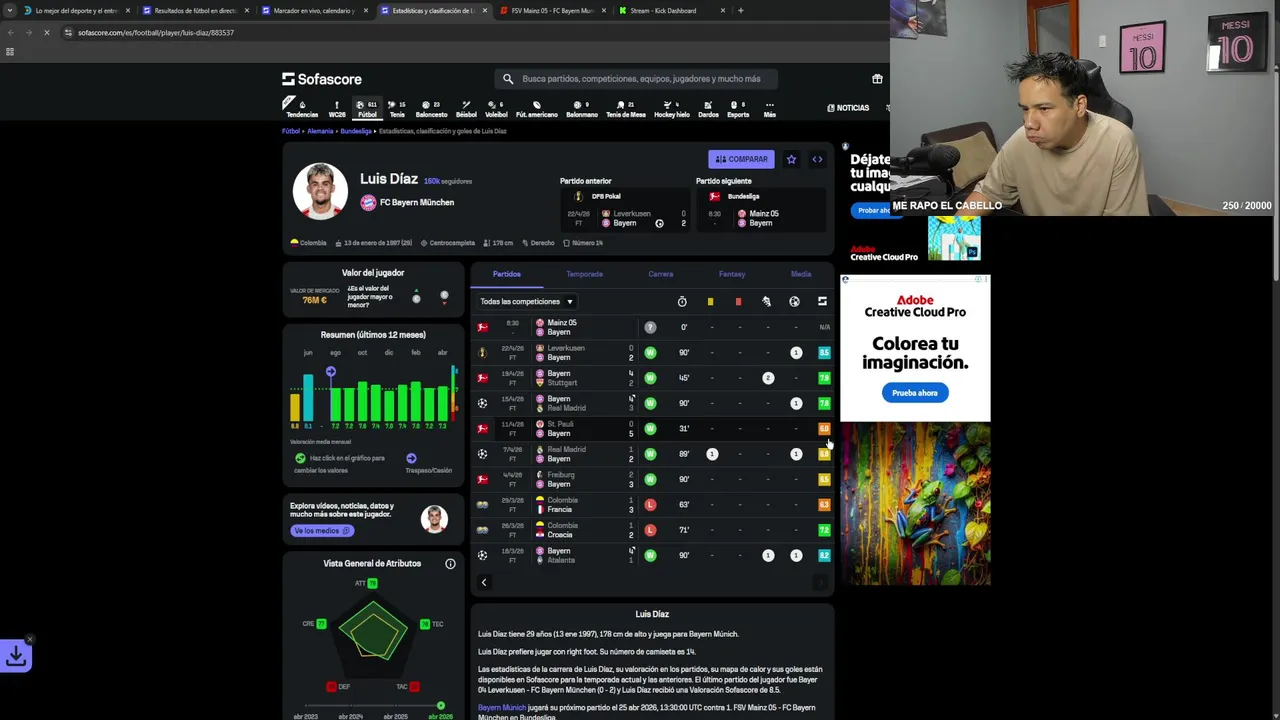Select the Fútbol sport icon

coord(367,108)
